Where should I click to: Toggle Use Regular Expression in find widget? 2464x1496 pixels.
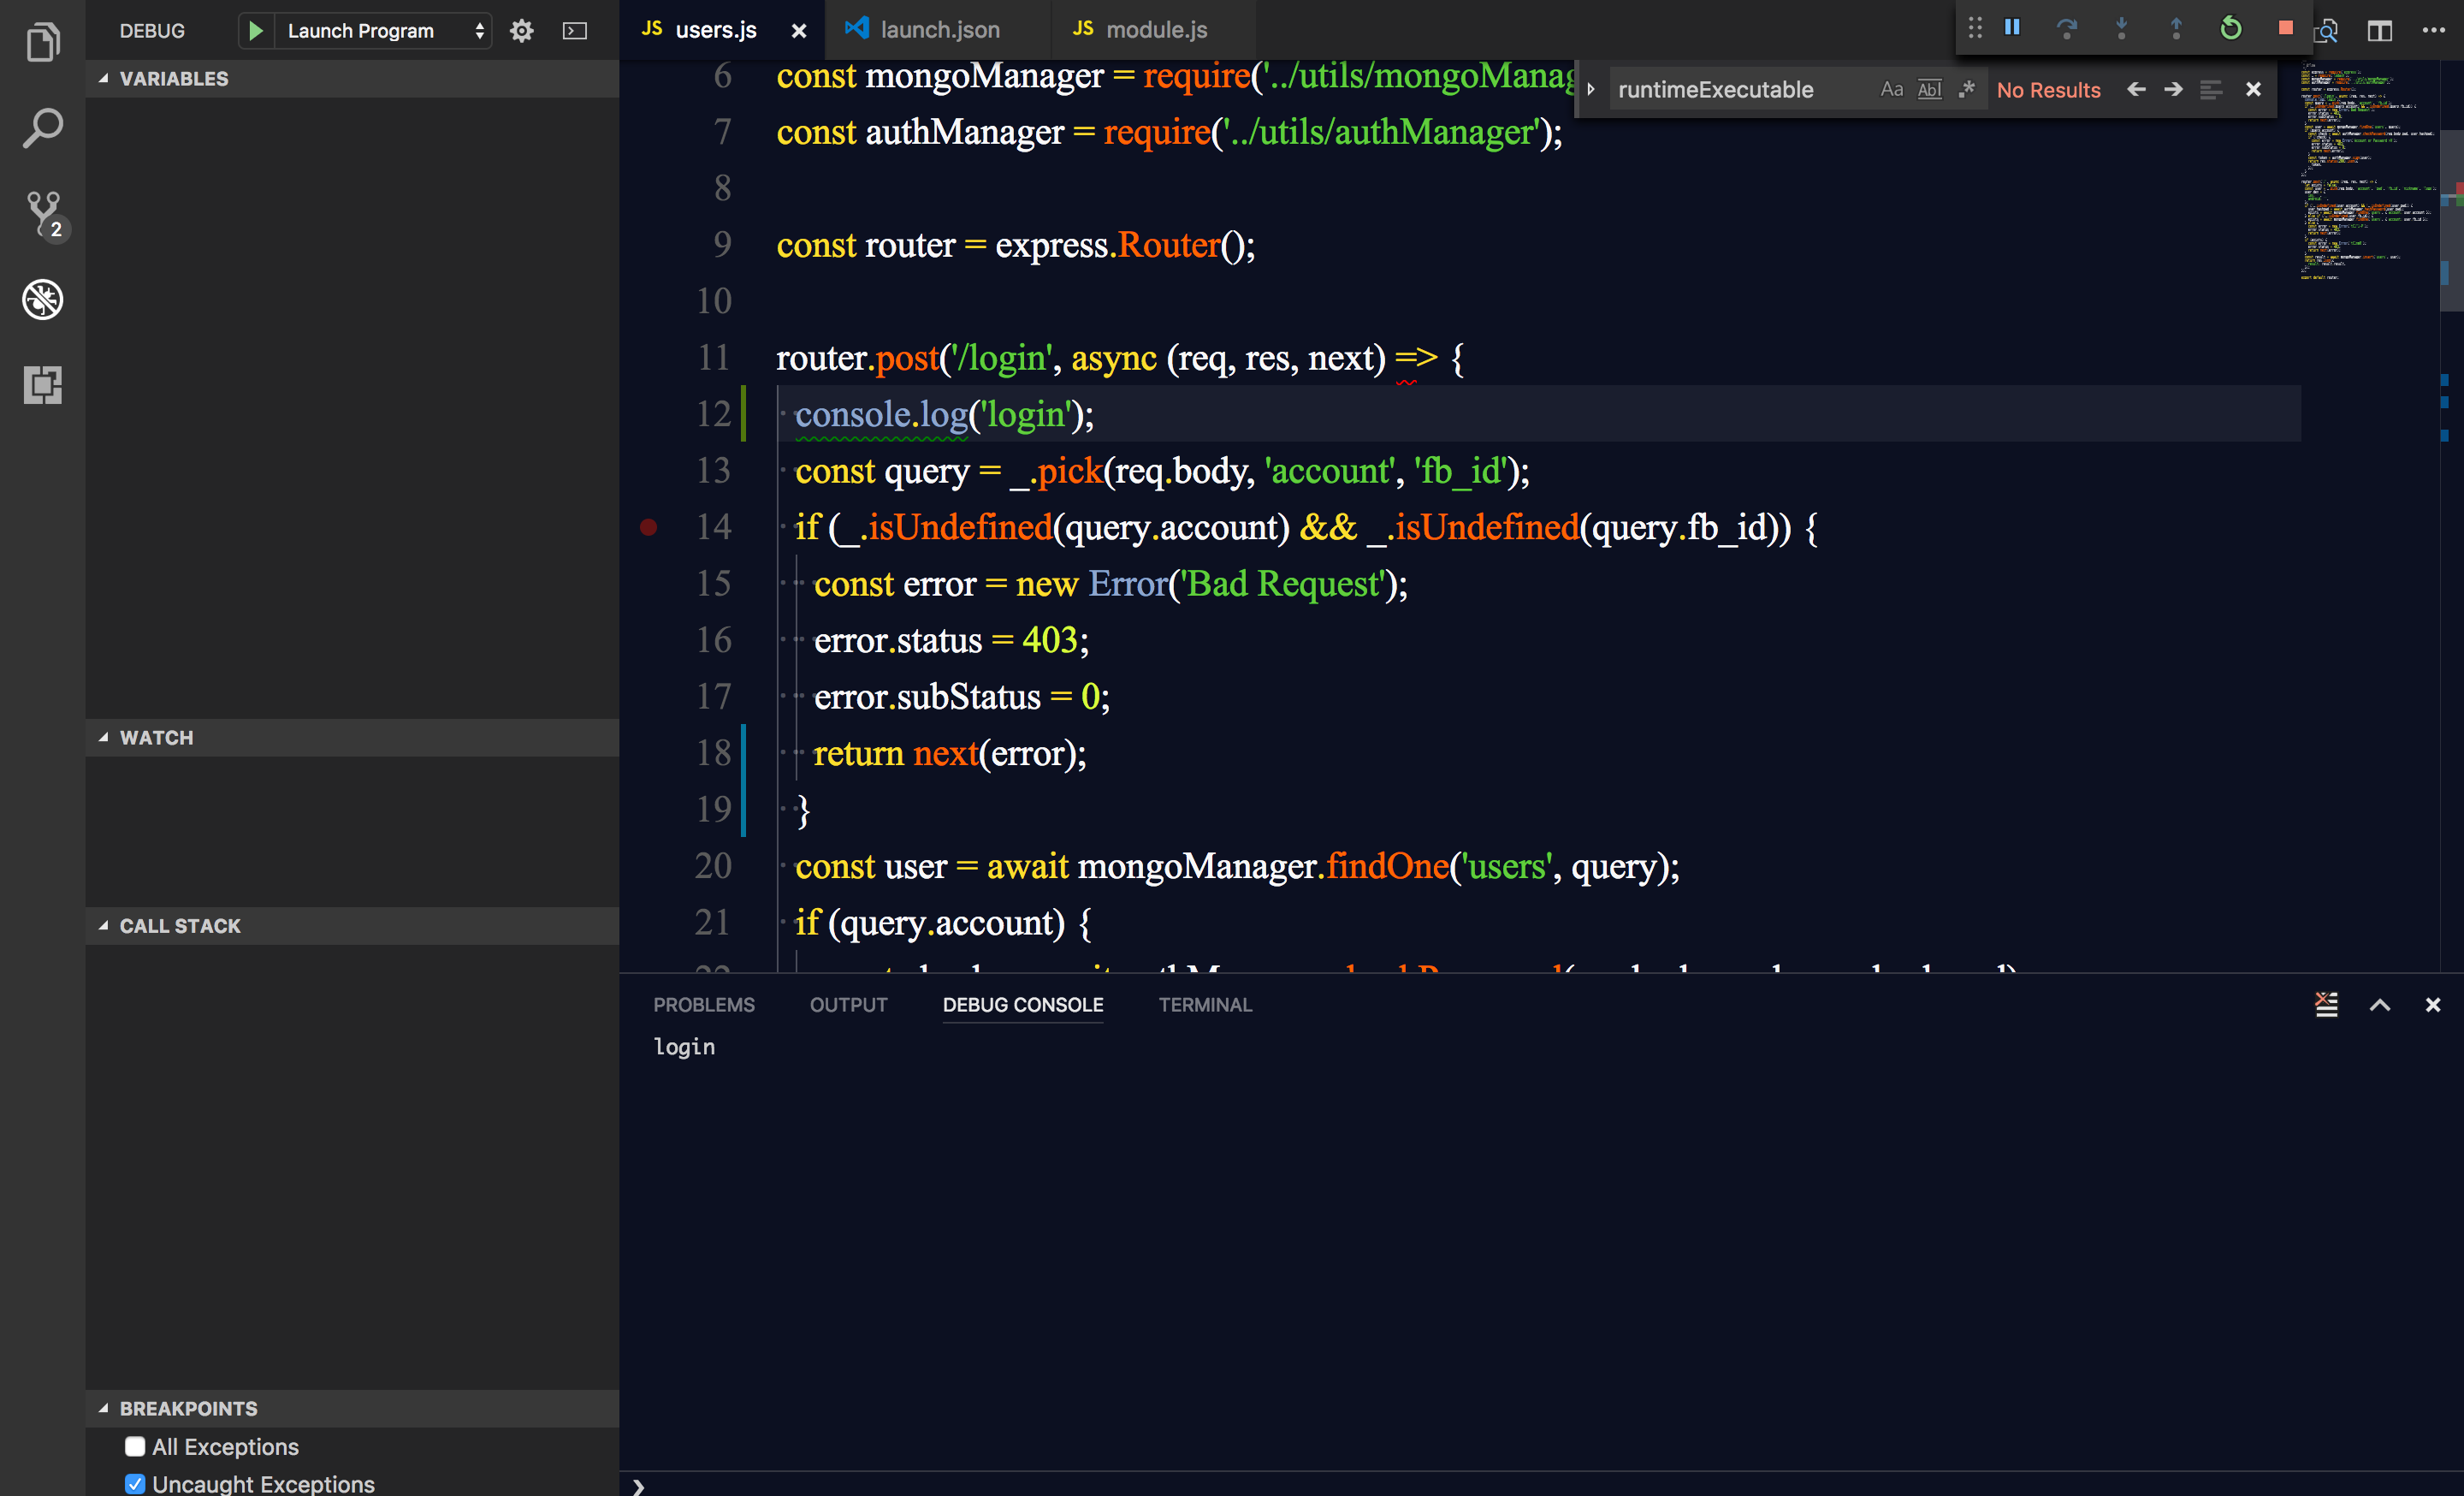coord(1967,89)
